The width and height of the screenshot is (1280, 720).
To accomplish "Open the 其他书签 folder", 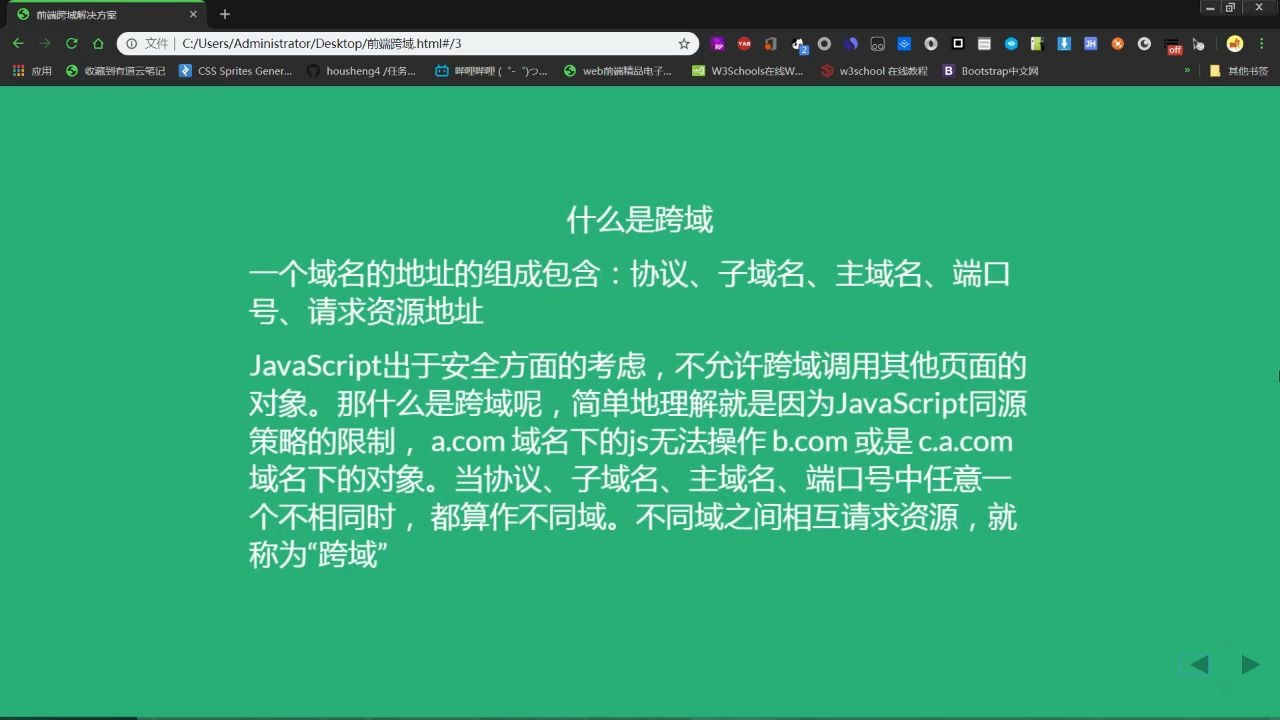I will pyautogui.click(x=1239, y=71).
